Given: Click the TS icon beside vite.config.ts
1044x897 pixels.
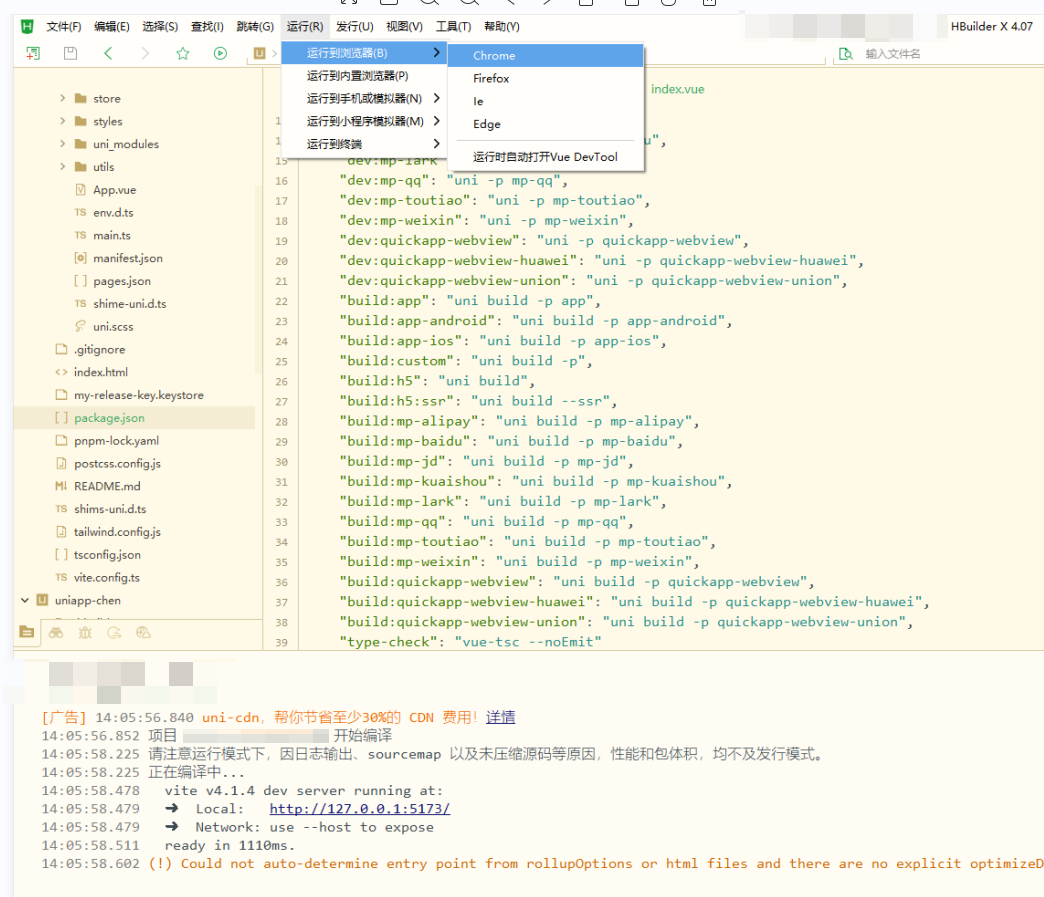Looking at the screenshot, I should [x=61, y=577].
